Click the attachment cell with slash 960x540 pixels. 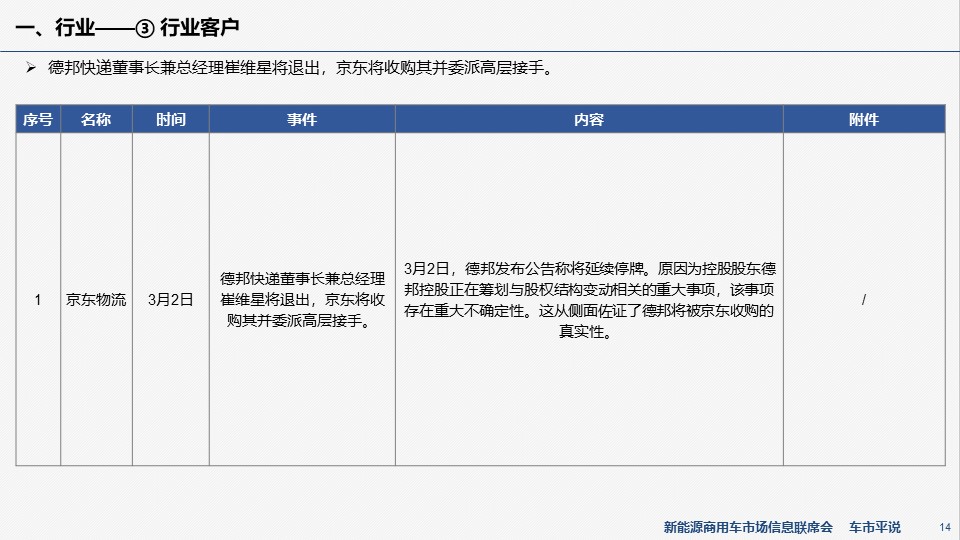pyautogui.click(x=864, y=299)
